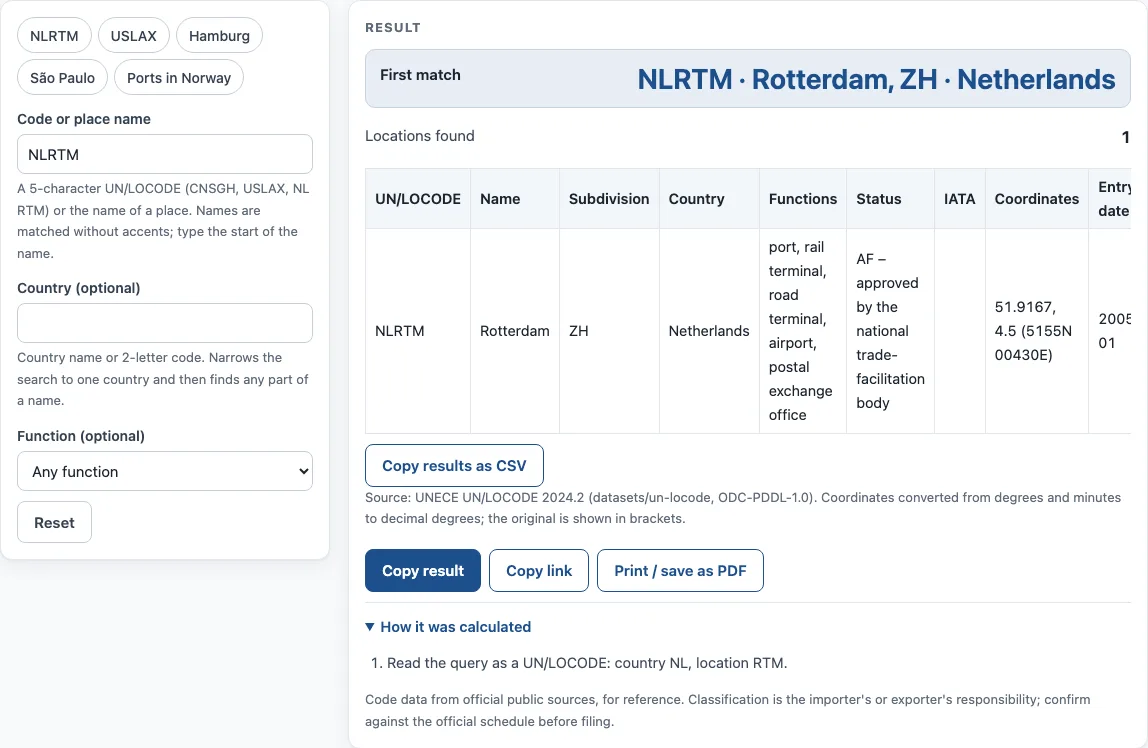Screen dimensions: 1148x748
Task: Click the Code or place name label
Action: pos(84,119)
